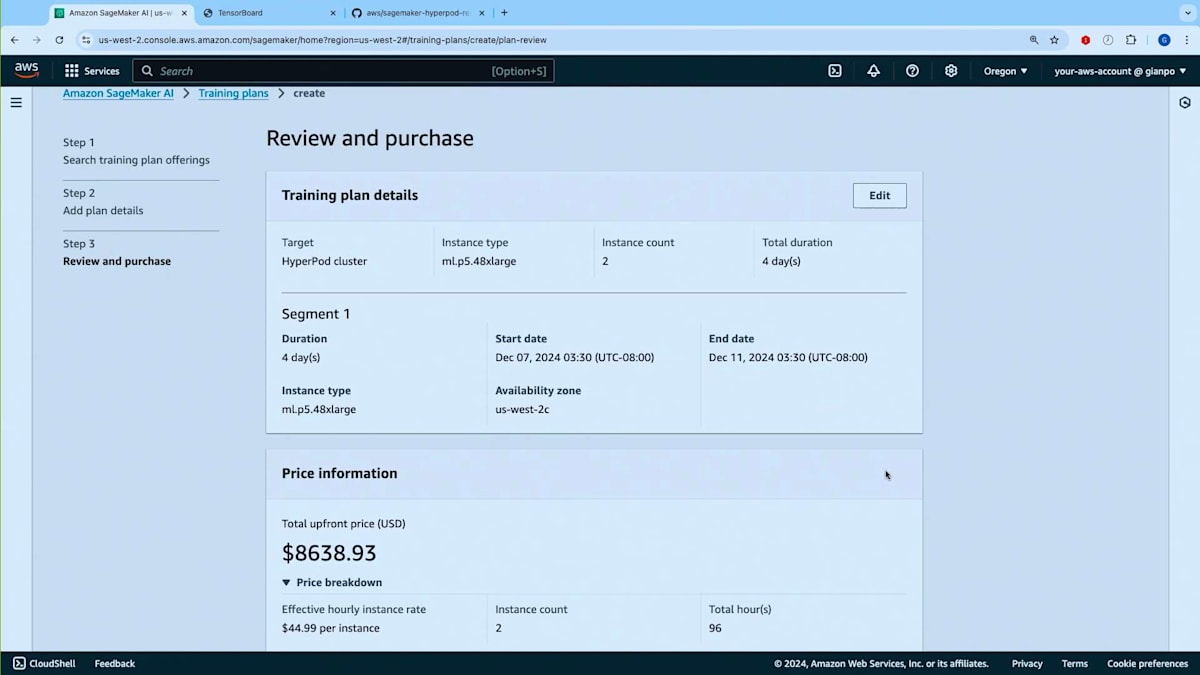1200x675 pixels.
Task: Click the browser back arrow
Action: tap(14, 40)
